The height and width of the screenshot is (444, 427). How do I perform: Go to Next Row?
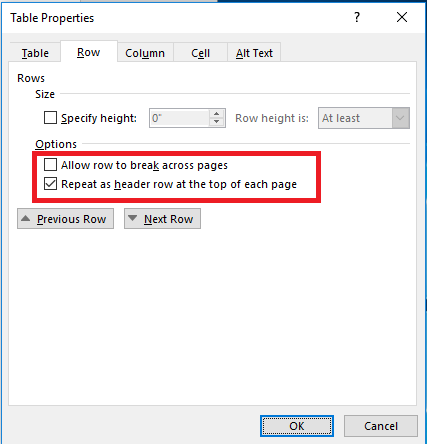click(x=162, y=219)
